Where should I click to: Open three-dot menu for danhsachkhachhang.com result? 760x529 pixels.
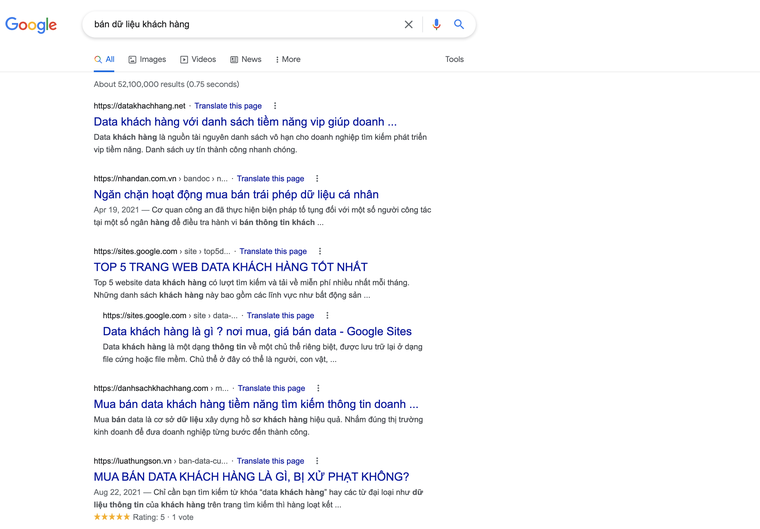318,388
